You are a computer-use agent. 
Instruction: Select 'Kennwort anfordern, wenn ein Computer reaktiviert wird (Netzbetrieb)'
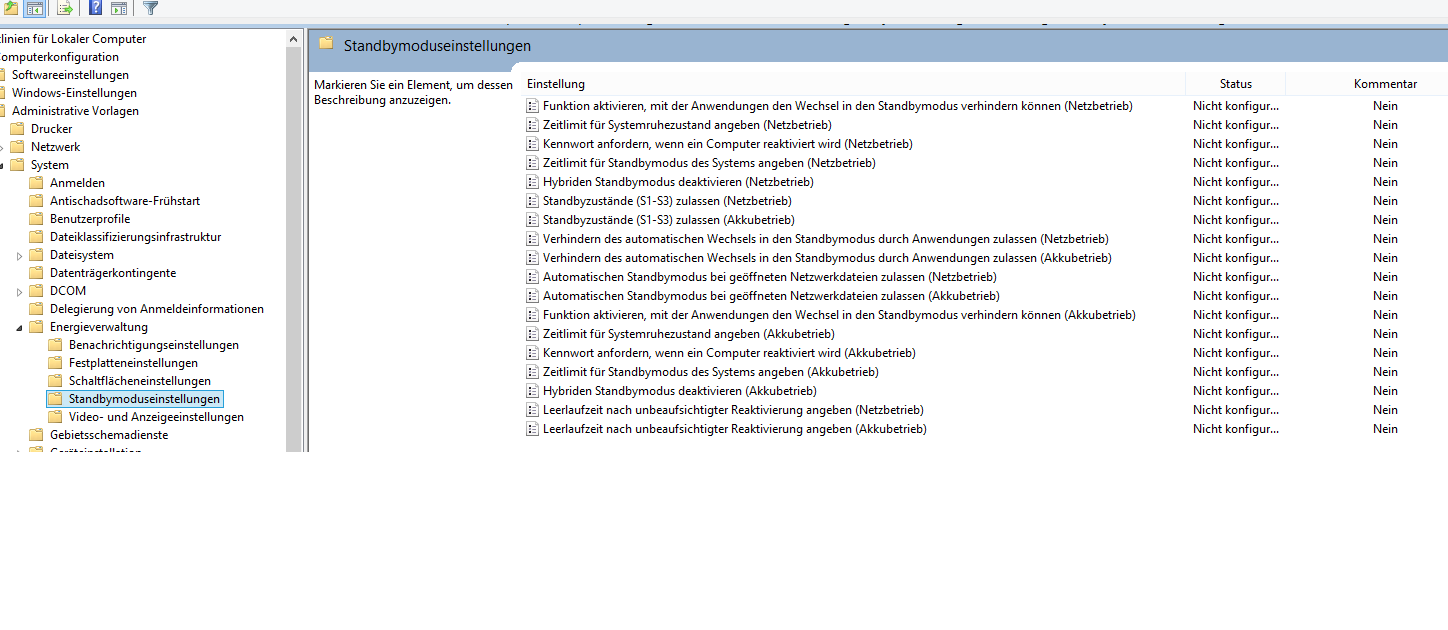(728, 144)
